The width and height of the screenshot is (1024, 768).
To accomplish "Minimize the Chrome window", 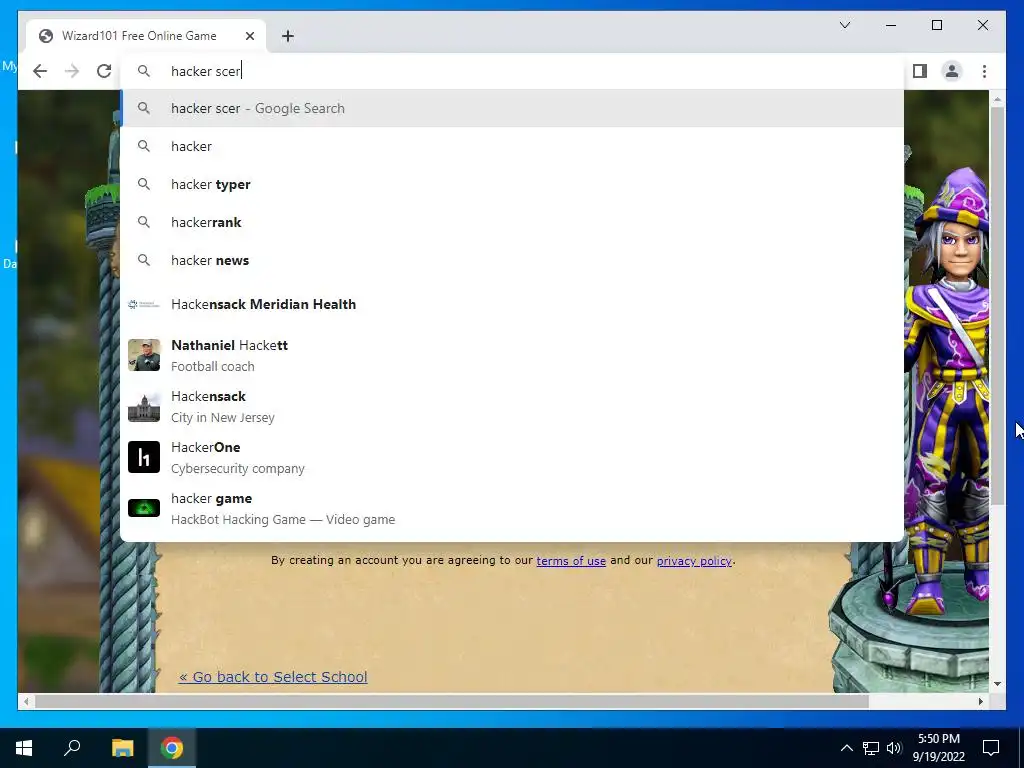I will tap(891, 25).
